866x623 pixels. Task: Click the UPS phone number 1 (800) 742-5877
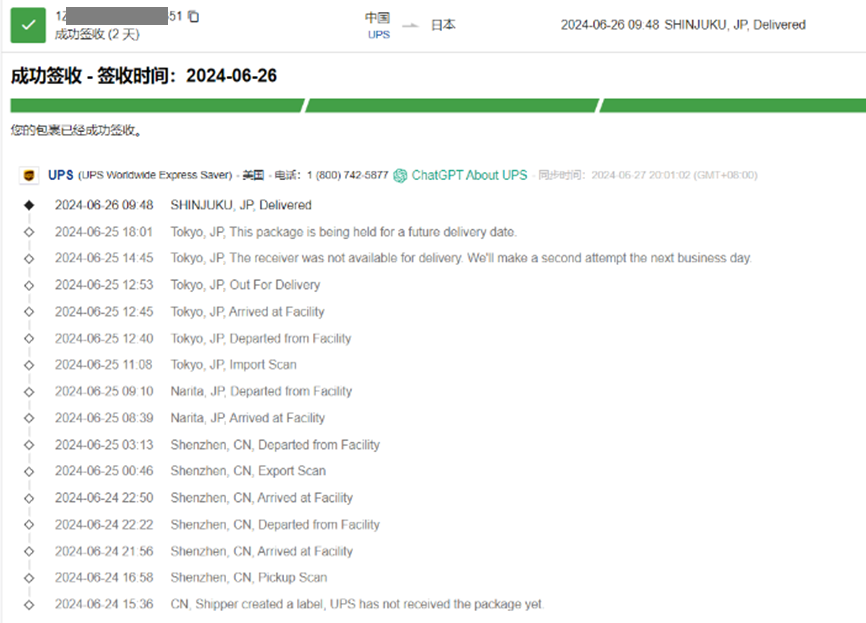[348, 175]
